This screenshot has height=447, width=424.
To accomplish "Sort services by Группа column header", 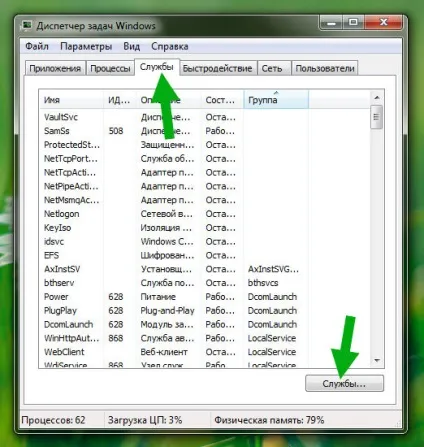I will (x=276, y=99).
